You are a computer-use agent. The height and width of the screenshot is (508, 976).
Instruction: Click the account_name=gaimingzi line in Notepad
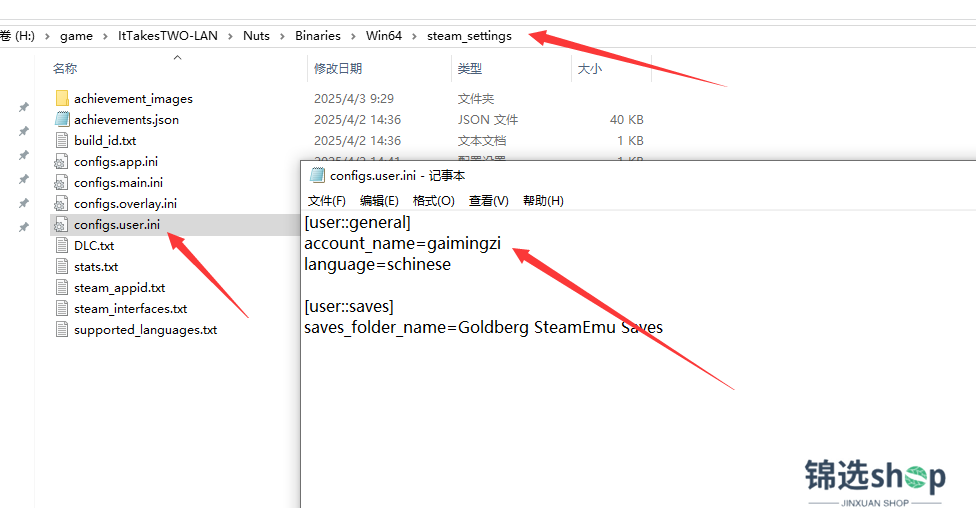(x=402, y=243)
